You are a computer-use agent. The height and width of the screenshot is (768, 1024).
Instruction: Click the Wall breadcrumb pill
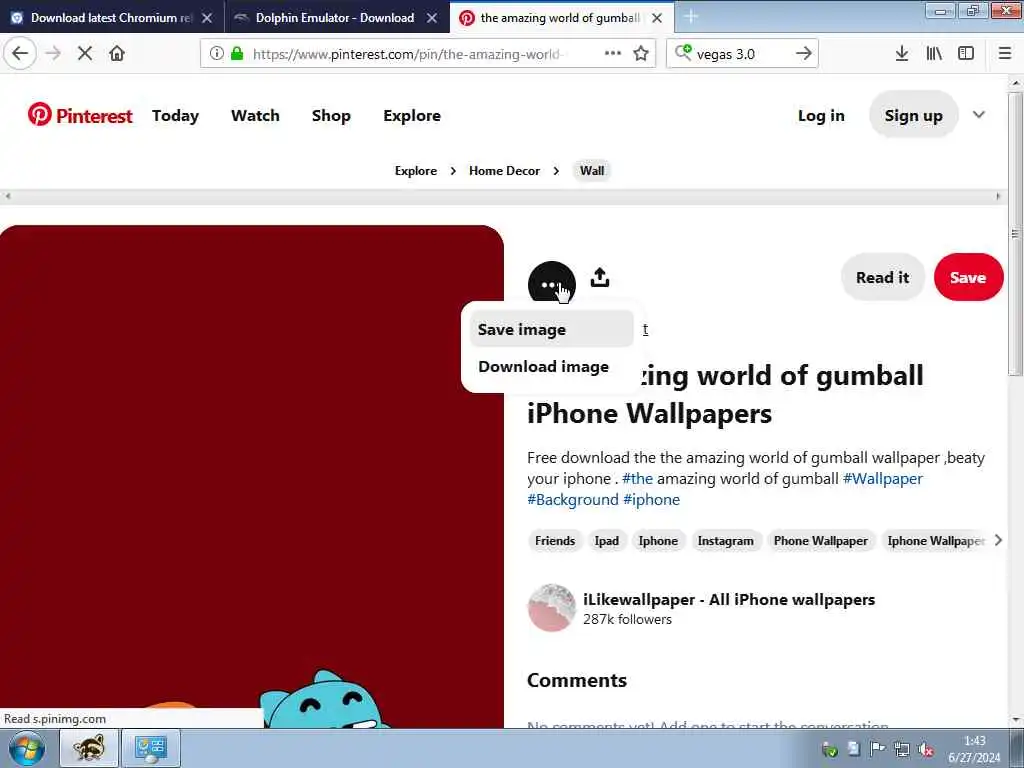[x=592, y=170]
